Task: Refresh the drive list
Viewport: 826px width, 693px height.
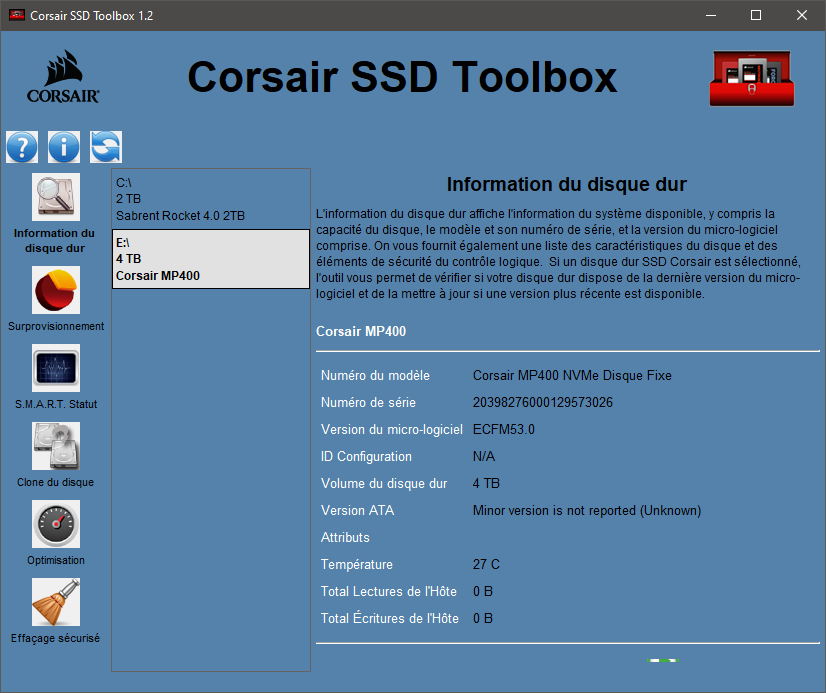Action: [106, 147]
